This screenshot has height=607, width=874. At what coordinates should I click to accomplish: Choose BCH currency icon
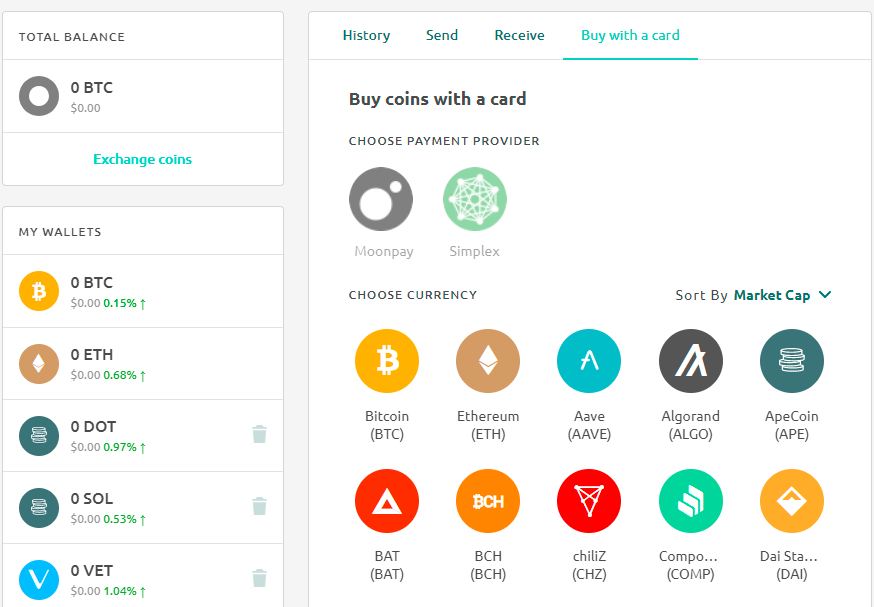point(488,501)
